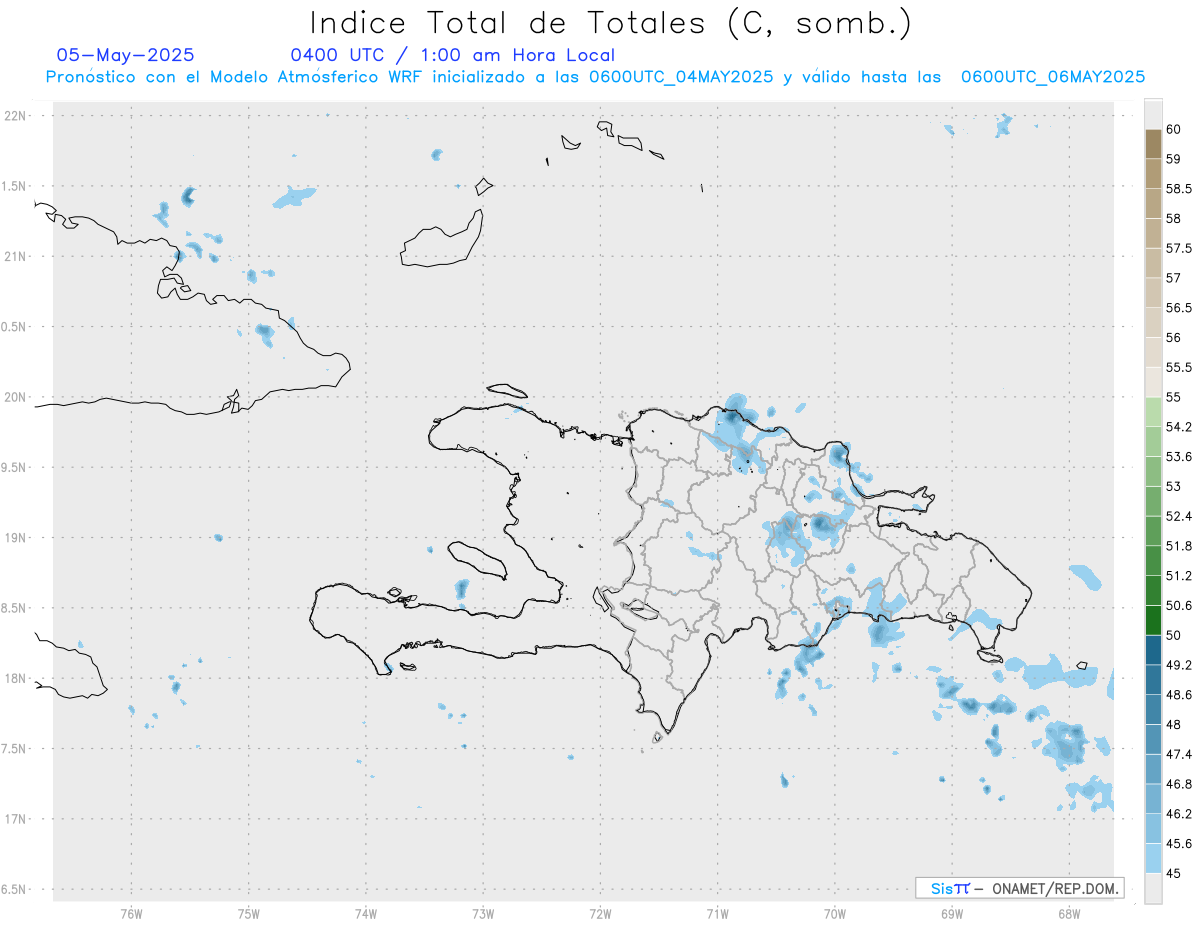This screenshot has height=927, width=1200.
Task: Click the '45' colorbar value
Action: click(1174, 873)
